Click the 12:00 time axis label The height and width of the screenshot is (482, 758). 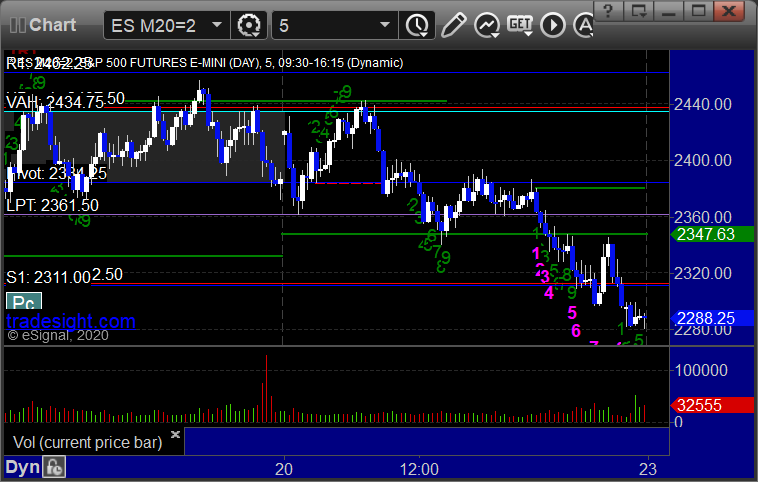[419, 469]
